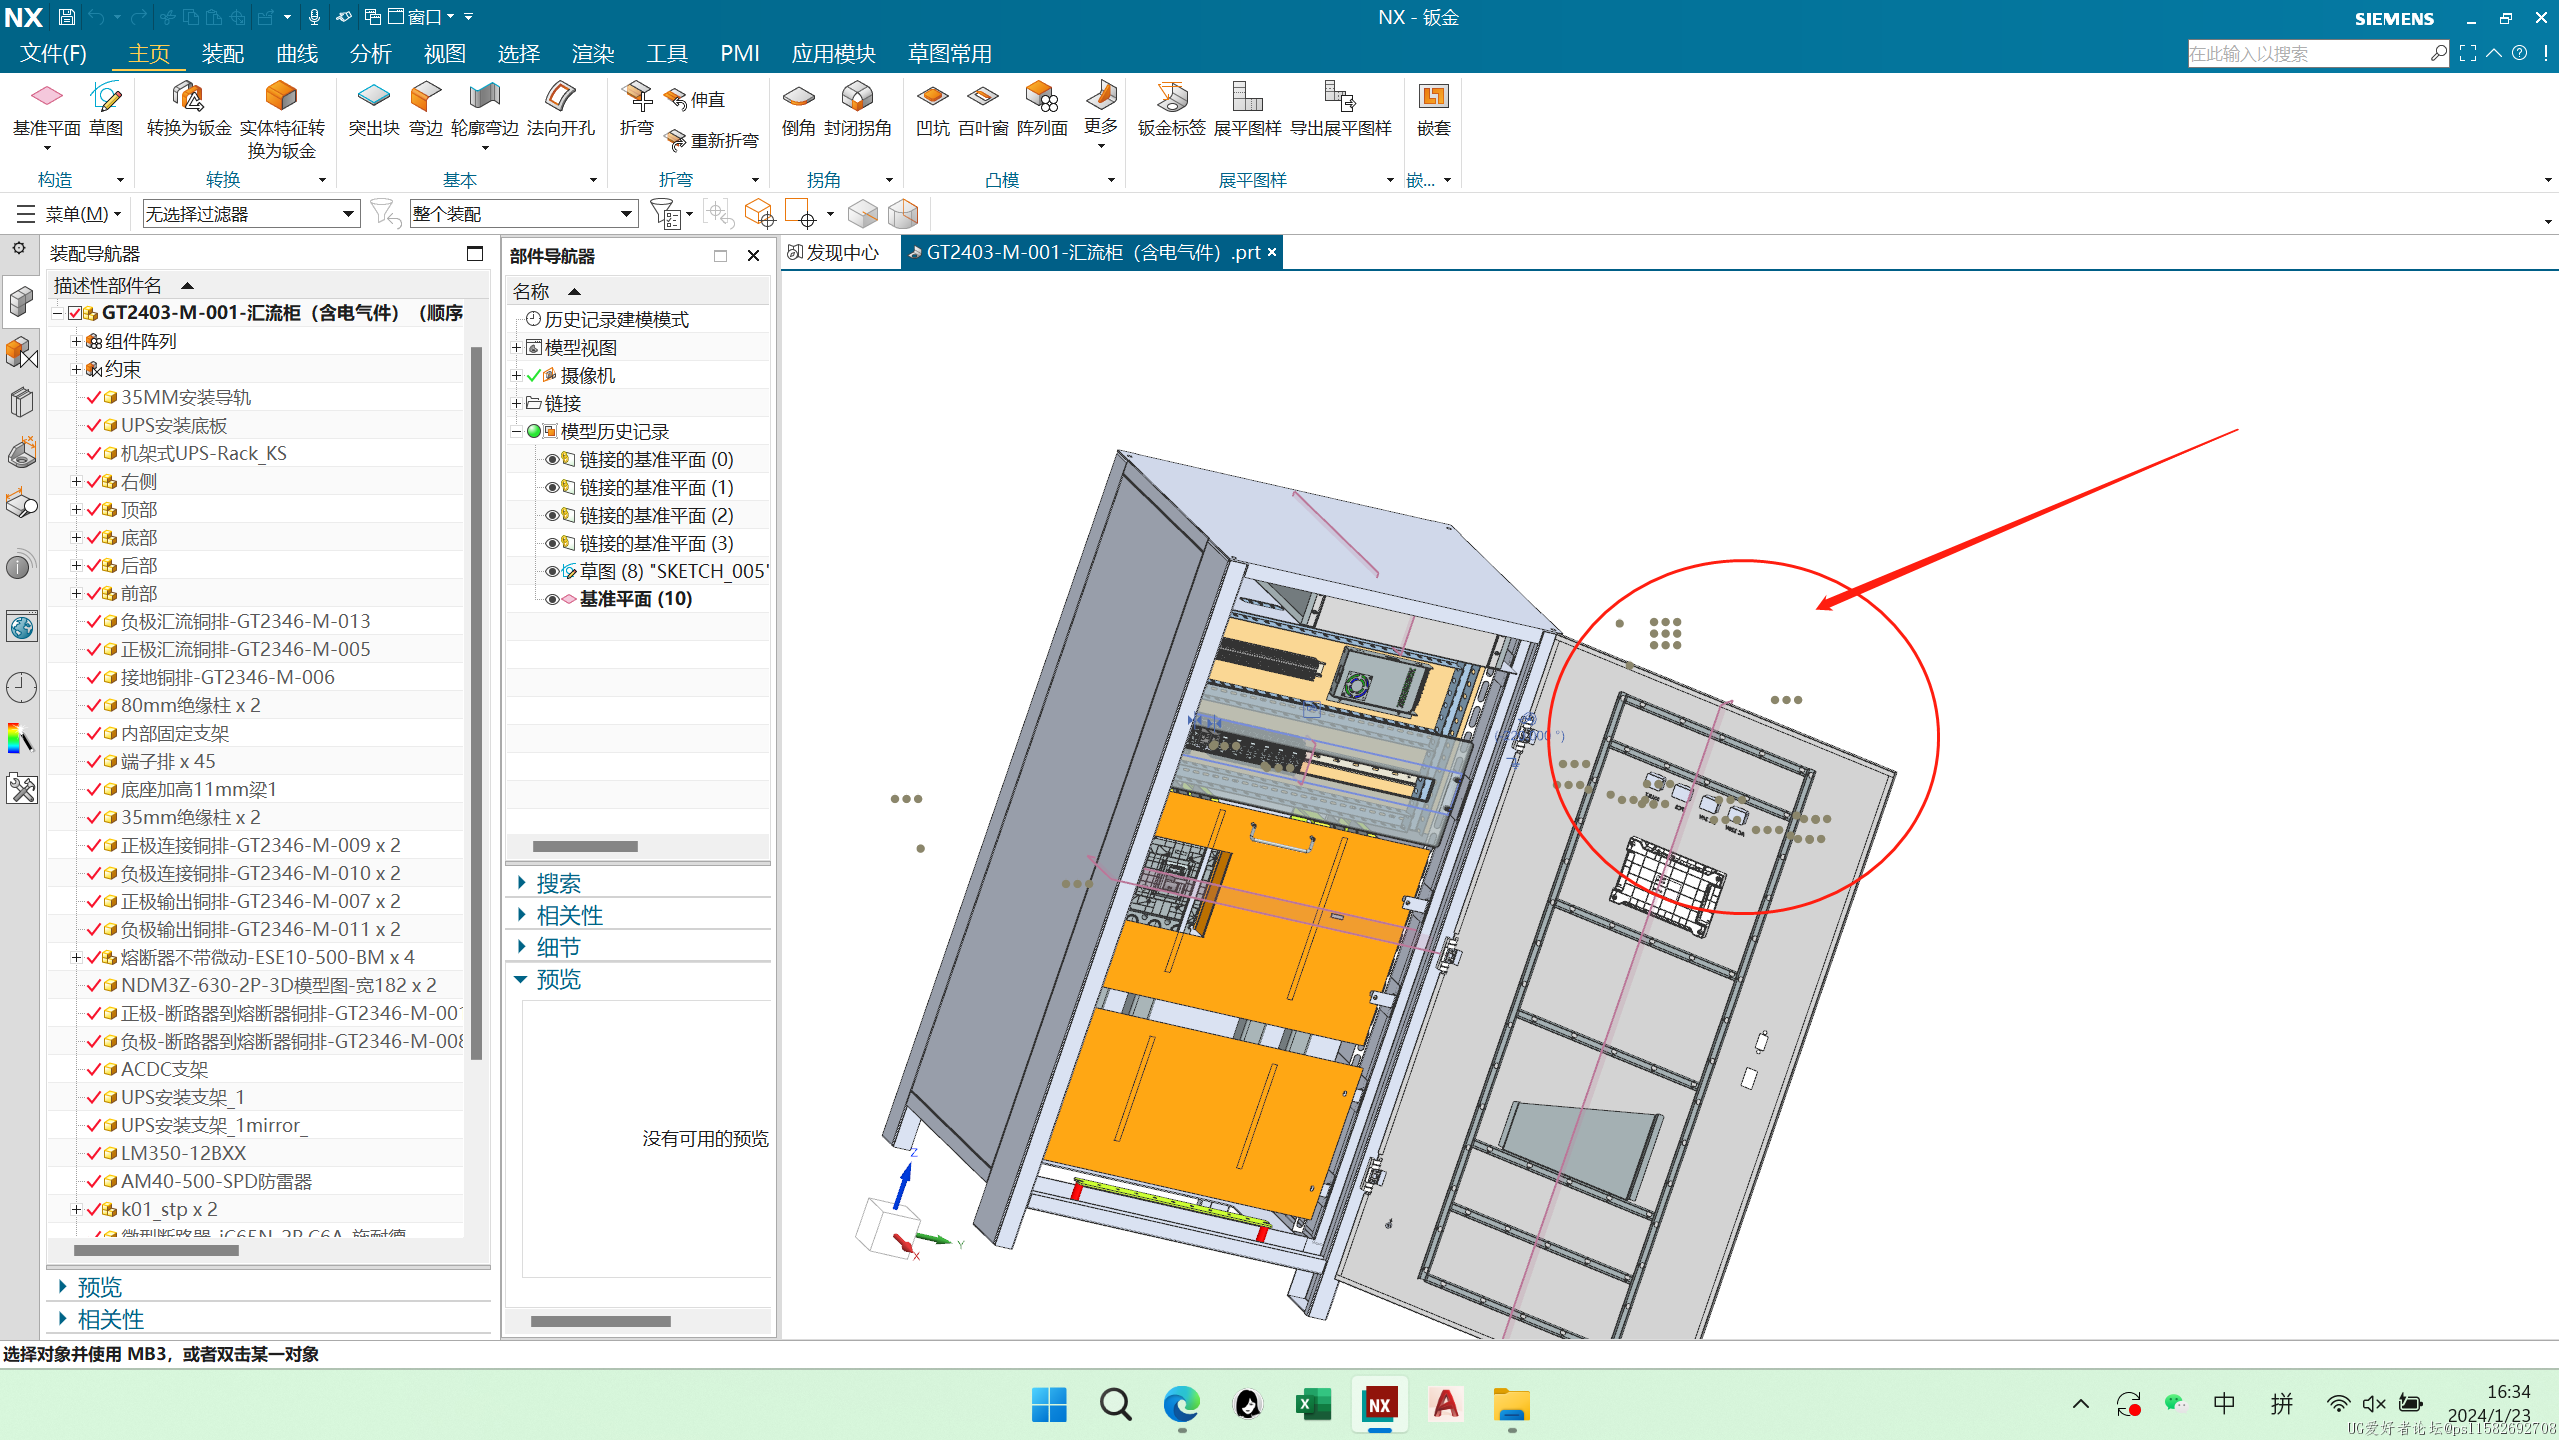Expand the 模型视图 node

point(516,347)
